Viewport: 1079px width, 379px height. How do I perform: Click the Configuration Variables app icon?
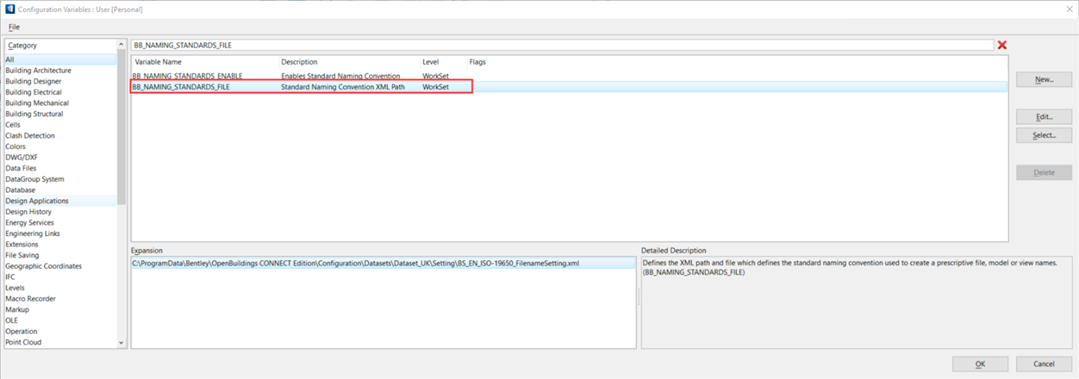click(x=10, y=10)
